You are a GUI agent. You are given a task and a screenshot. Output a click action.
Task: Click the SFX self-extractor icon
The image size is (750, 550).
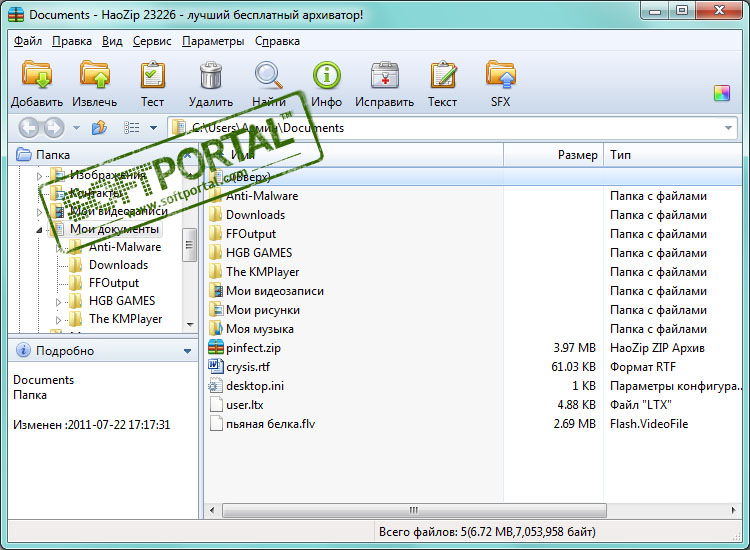500,75
